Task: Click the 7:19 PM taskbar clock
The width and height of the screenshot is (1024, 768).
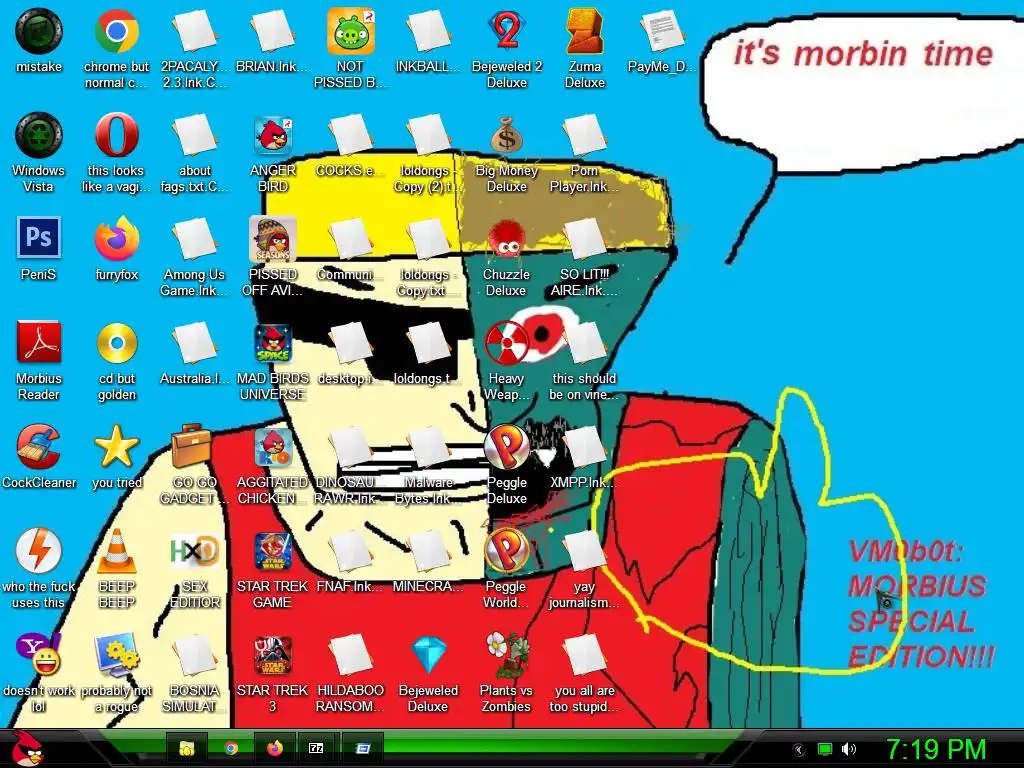Action: click(x=936, y=749)
